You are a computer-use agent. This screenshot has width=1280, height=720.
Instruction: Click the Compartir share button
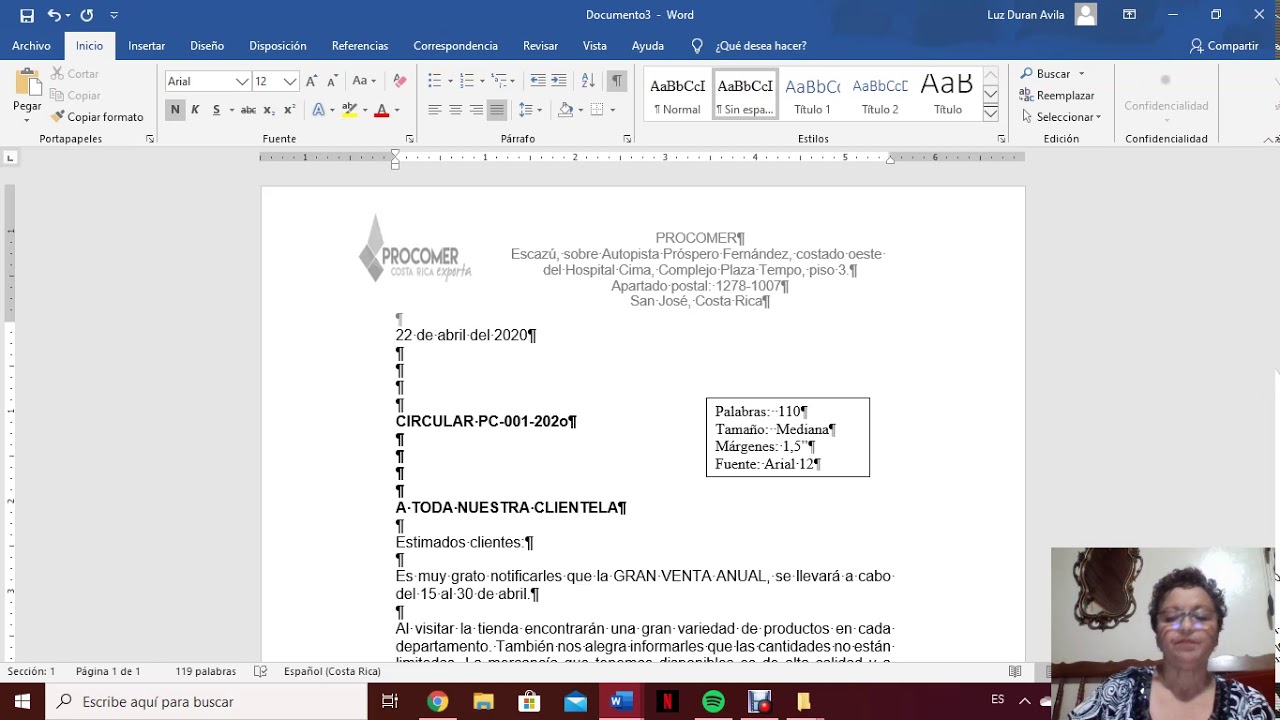click(x=1224, y=46)
